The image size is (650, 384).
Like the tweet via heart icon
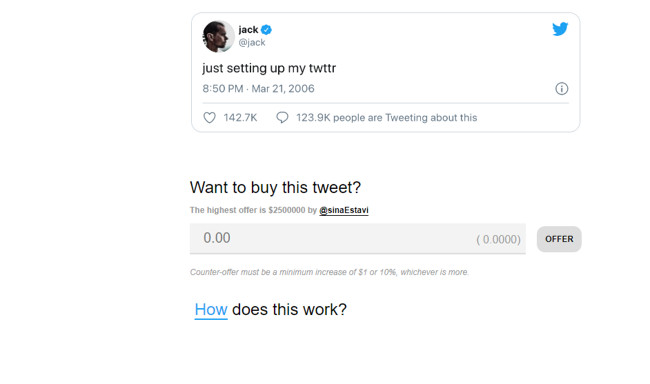click(209, 118)
